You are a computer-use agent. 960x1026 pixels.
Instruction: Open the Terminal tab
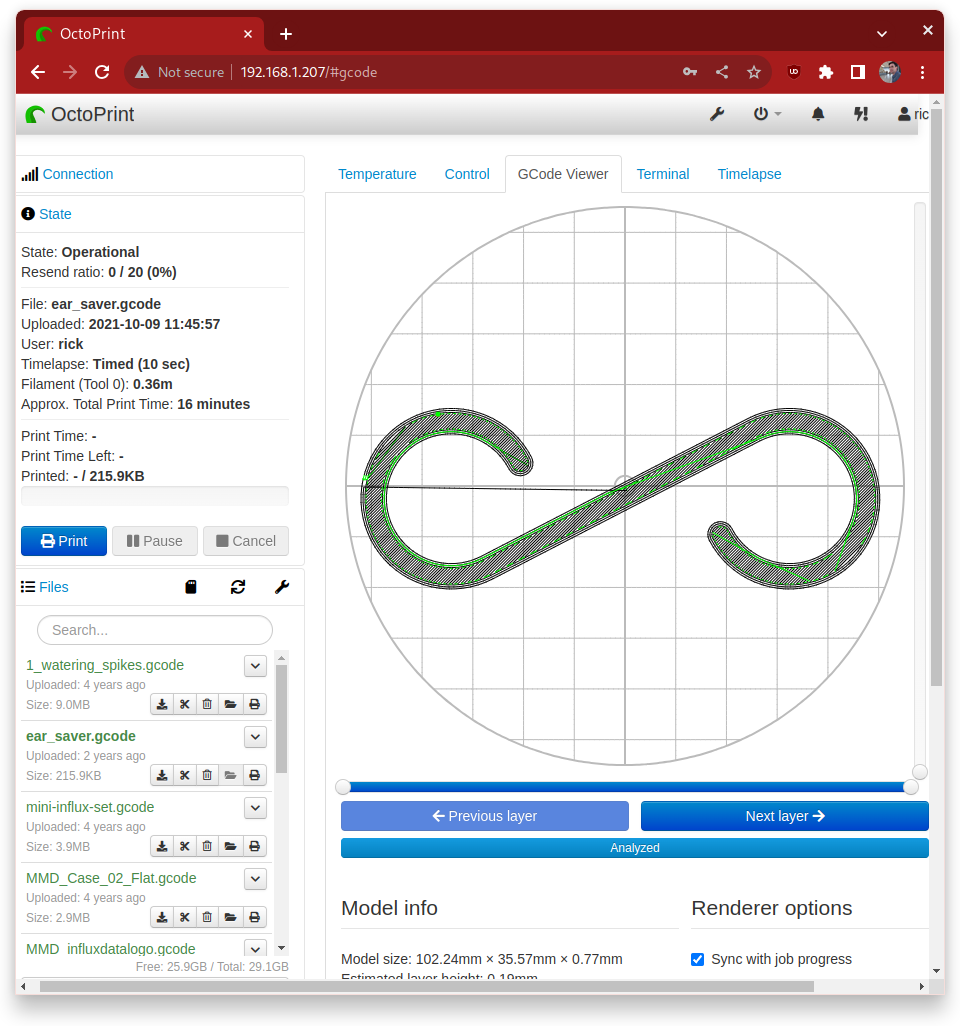(x=663, y=174)
